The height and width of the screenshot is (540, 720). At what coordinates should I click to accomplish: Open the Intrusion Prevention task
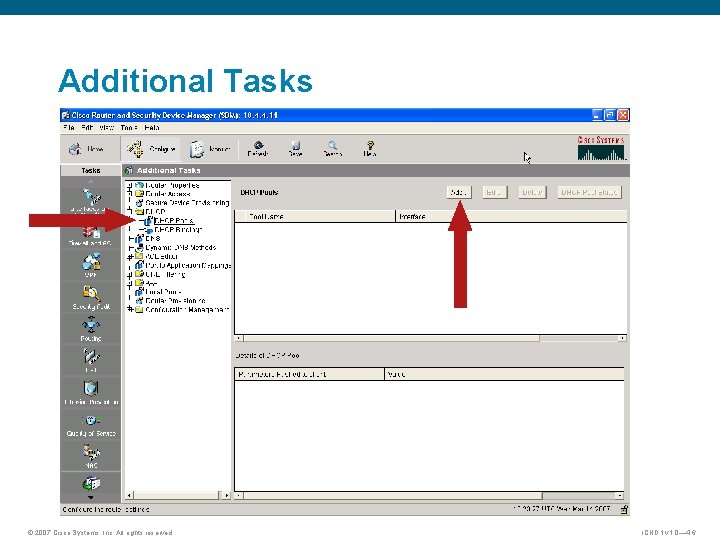[x=91, y=393]
